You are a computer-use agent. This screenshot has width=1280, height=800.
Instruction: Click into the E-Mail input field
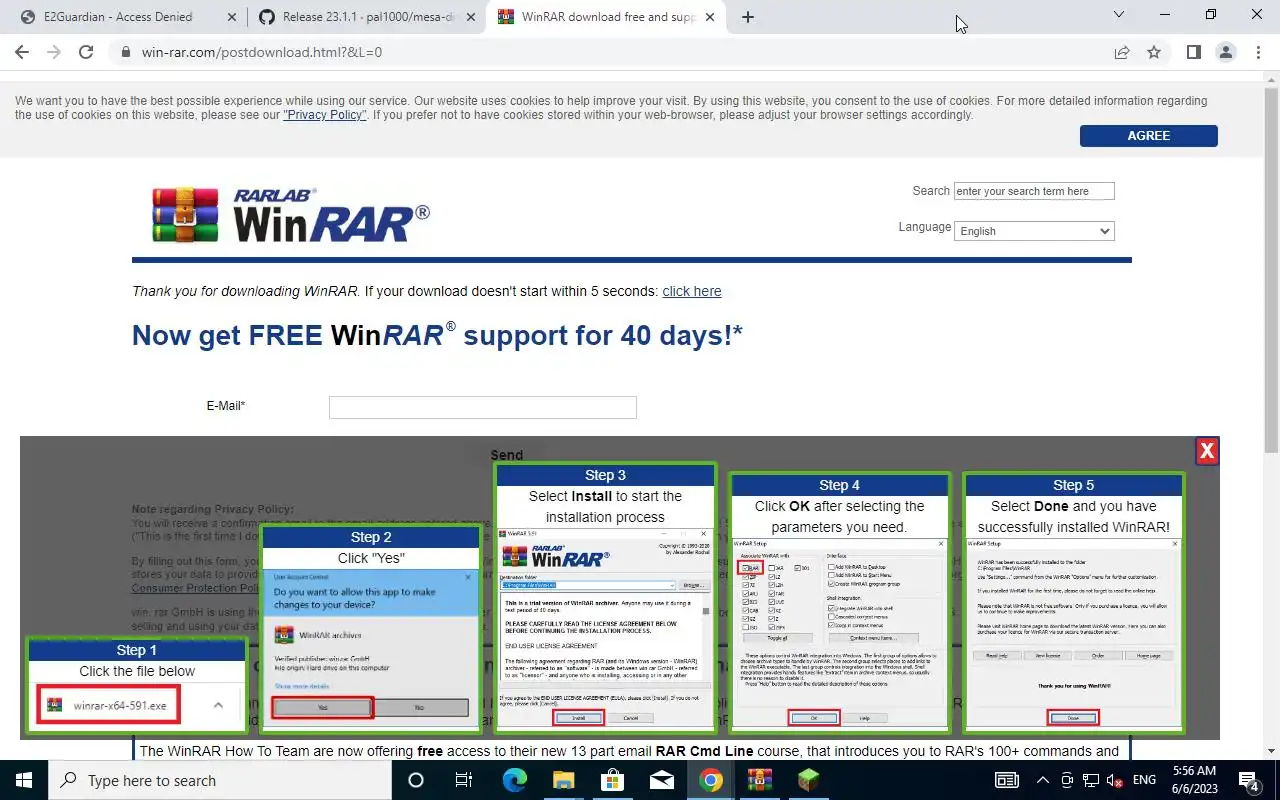483,407
